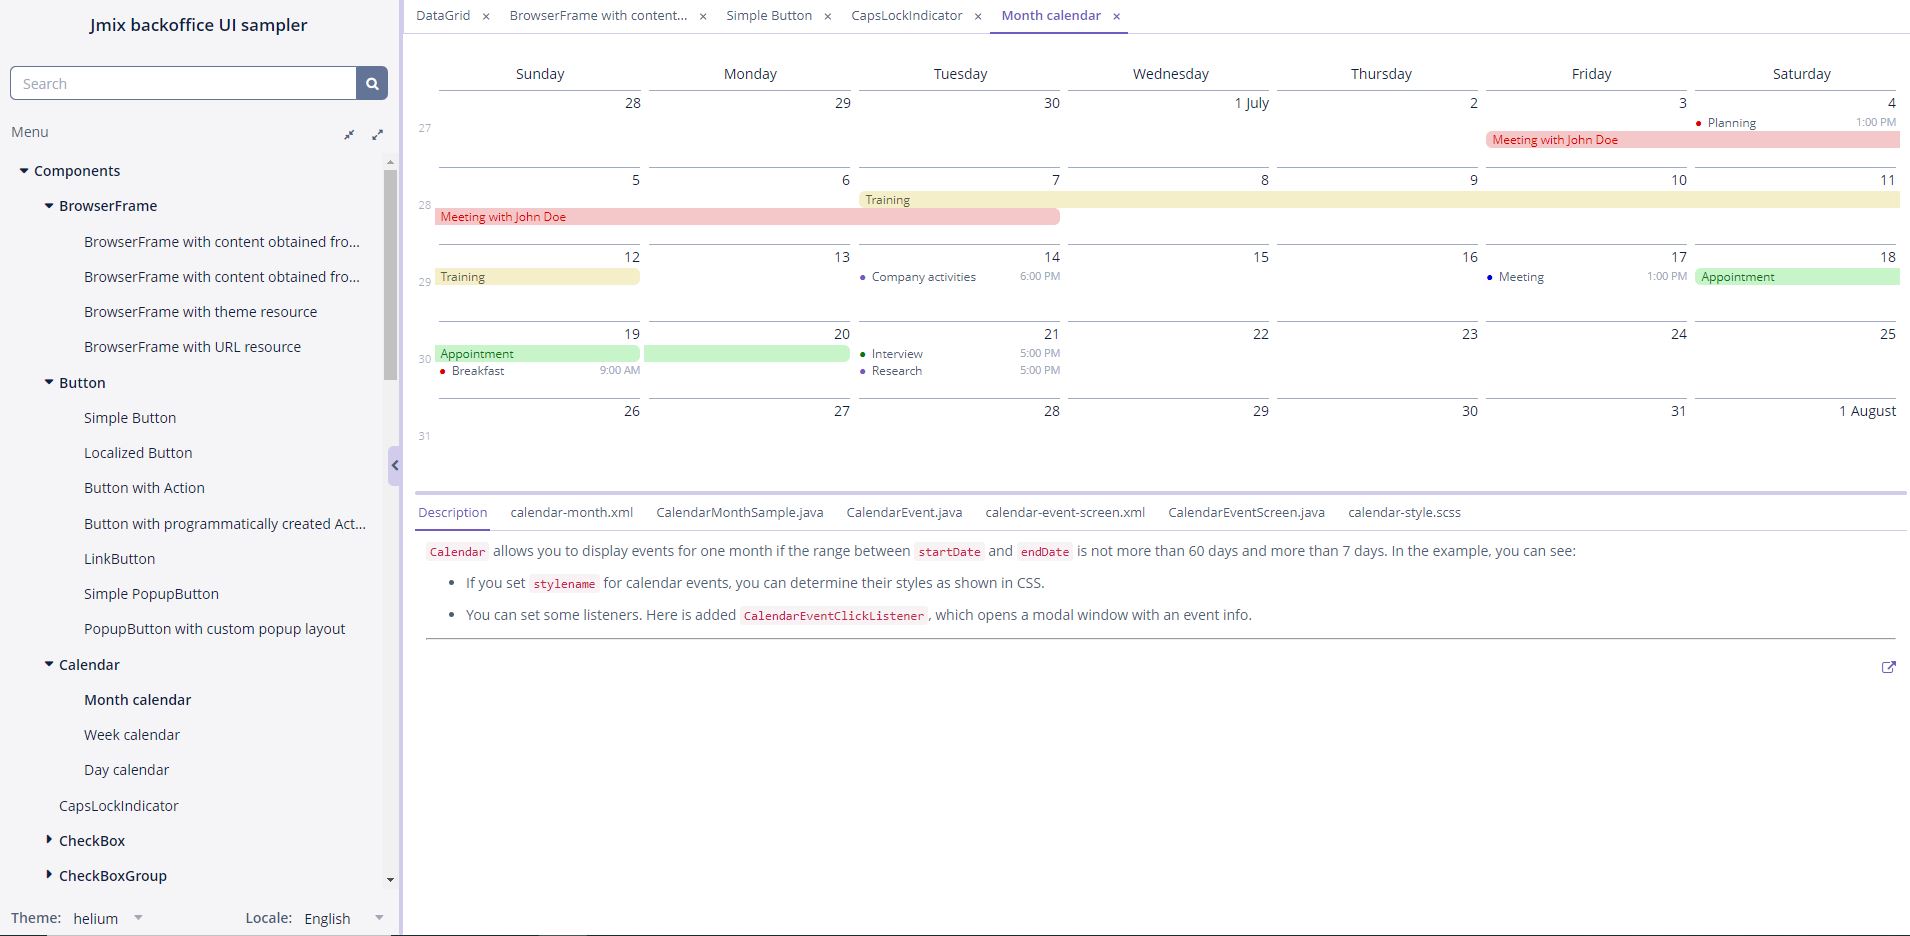Expand the CheckBox tree node
1910x936 pixels.
[x=49, y=840]
